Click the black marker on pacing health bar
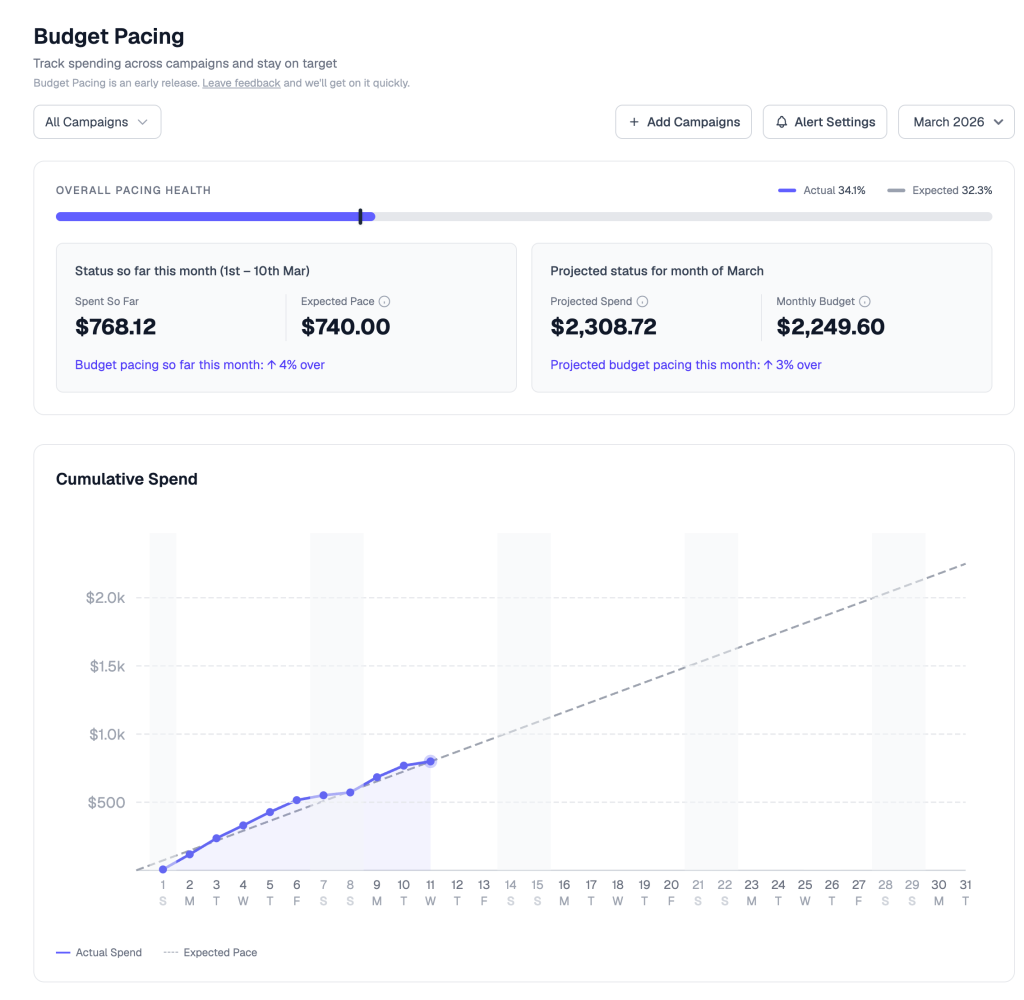Image resolution: width=1024 pixels, height=1000 pixels. coord(360,216)
